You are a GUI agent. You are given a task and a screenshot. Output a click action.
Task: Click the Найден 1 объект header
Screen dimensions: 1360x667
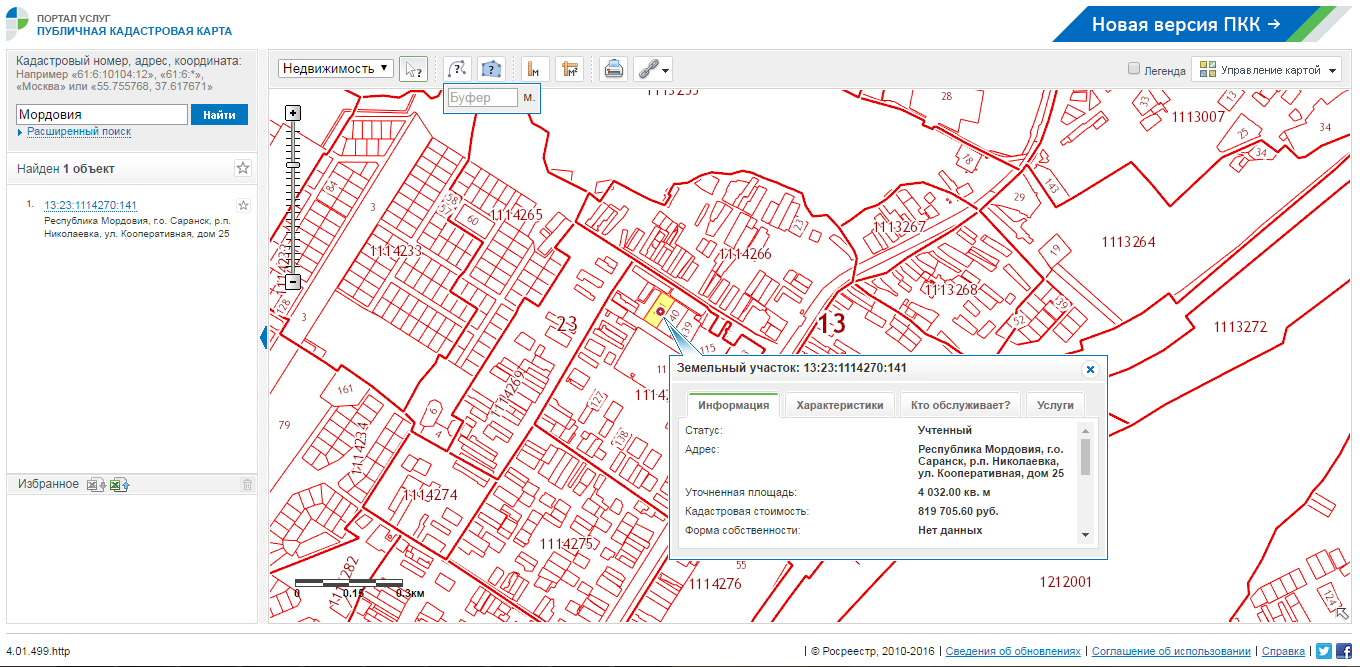[x=66, y=168]
